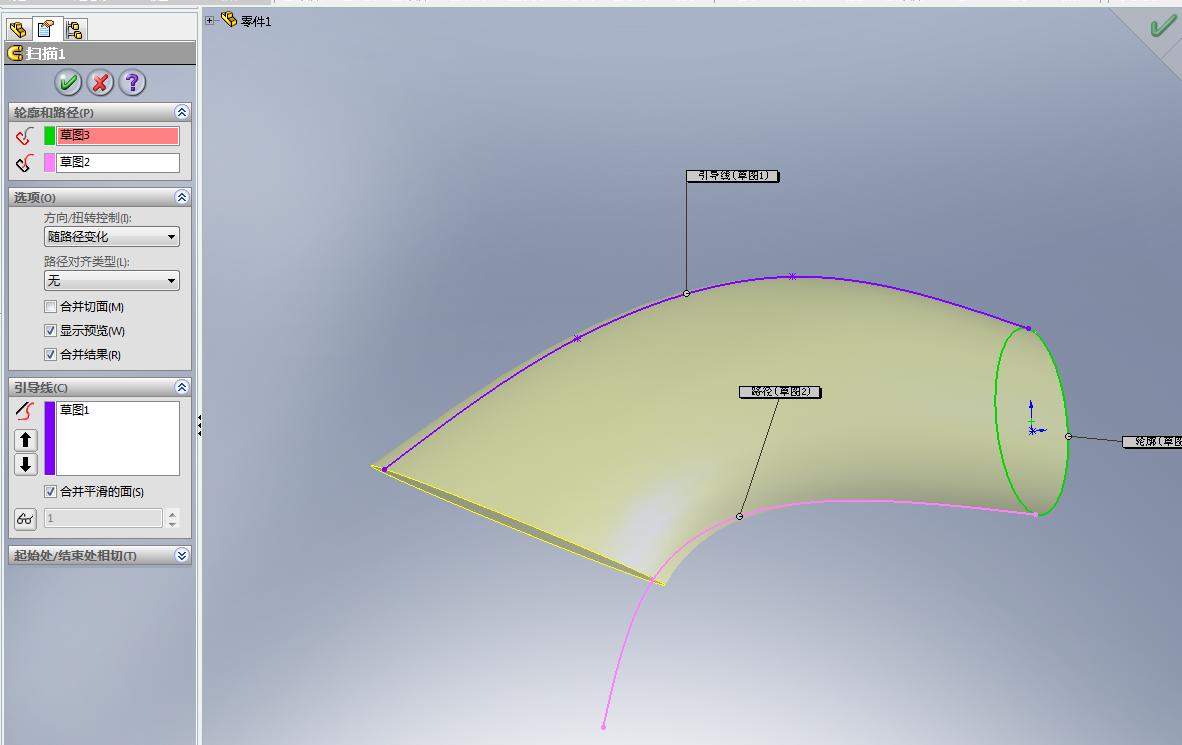Image resolution: width=1182 pixels, height=745 pixels.
Task: Click the 零件1 part icon in viewport
Action: point(229,20)
